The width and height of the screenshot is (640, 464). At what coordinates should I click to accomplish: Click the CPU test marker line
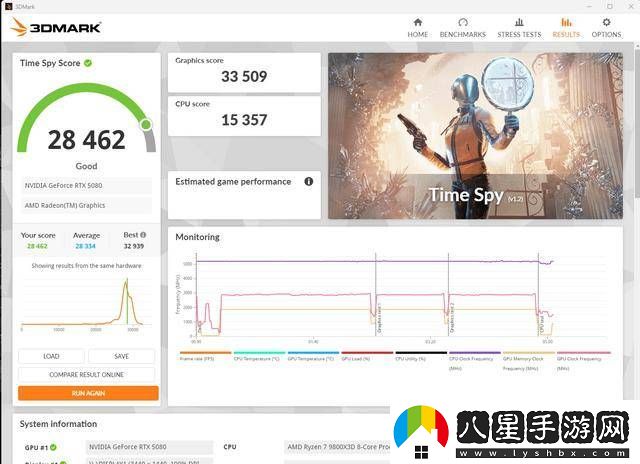pyautogui.click(x=538, y=294)
